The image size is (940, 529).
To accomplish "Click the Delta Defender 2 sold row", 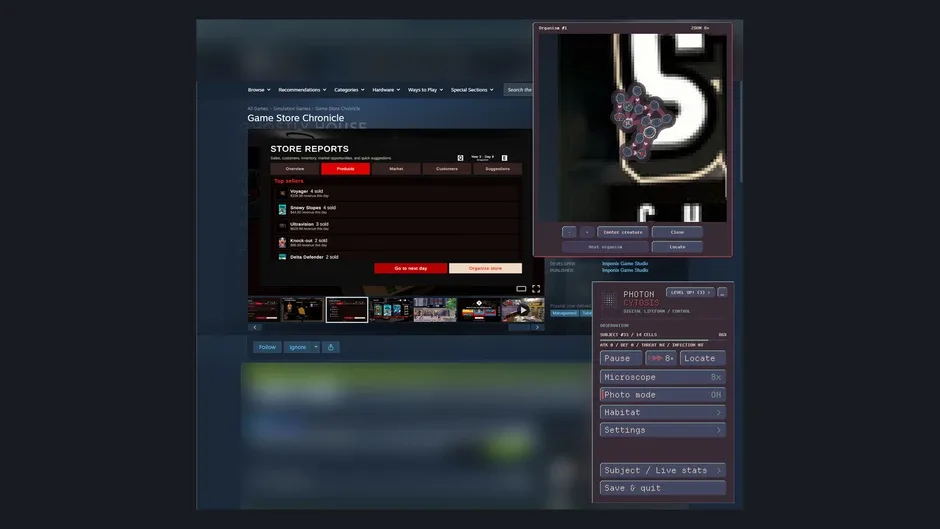I will pyautogui.click(x=396, y=257).
